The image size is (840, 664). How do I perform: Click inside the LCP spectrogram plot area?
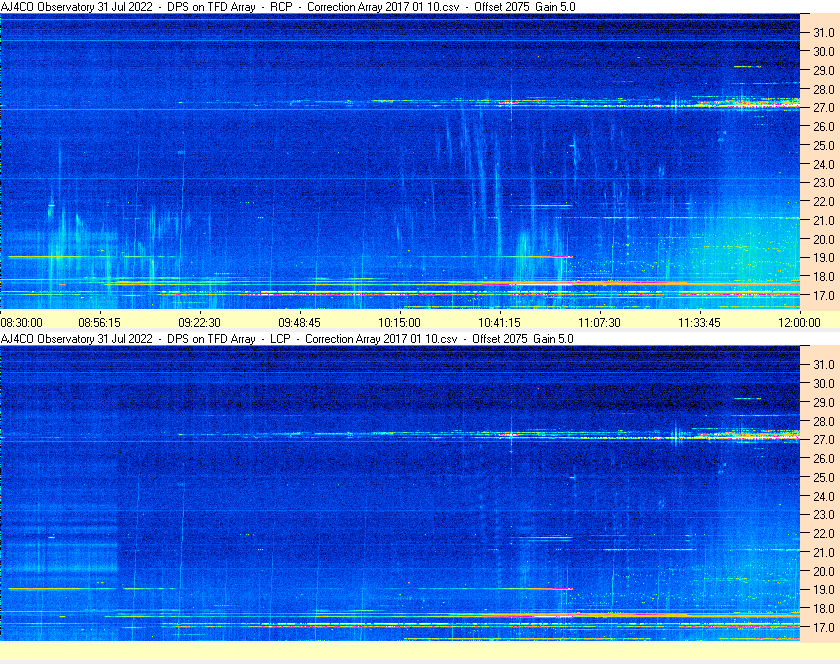tap(400, 493)
